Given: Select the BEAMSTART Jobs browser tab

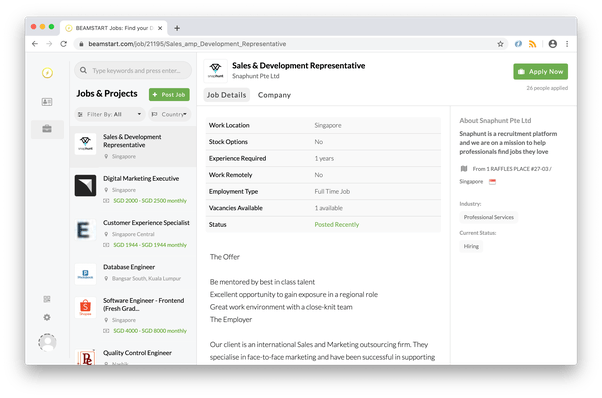Looking at the screenshot, I should [114, 28].
